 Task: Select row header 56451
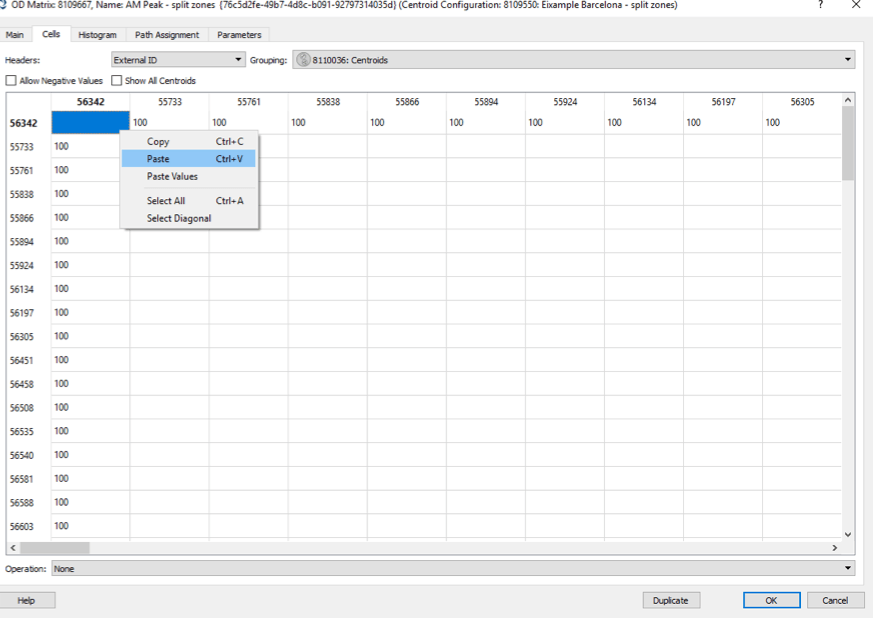[x=22, y=360]
